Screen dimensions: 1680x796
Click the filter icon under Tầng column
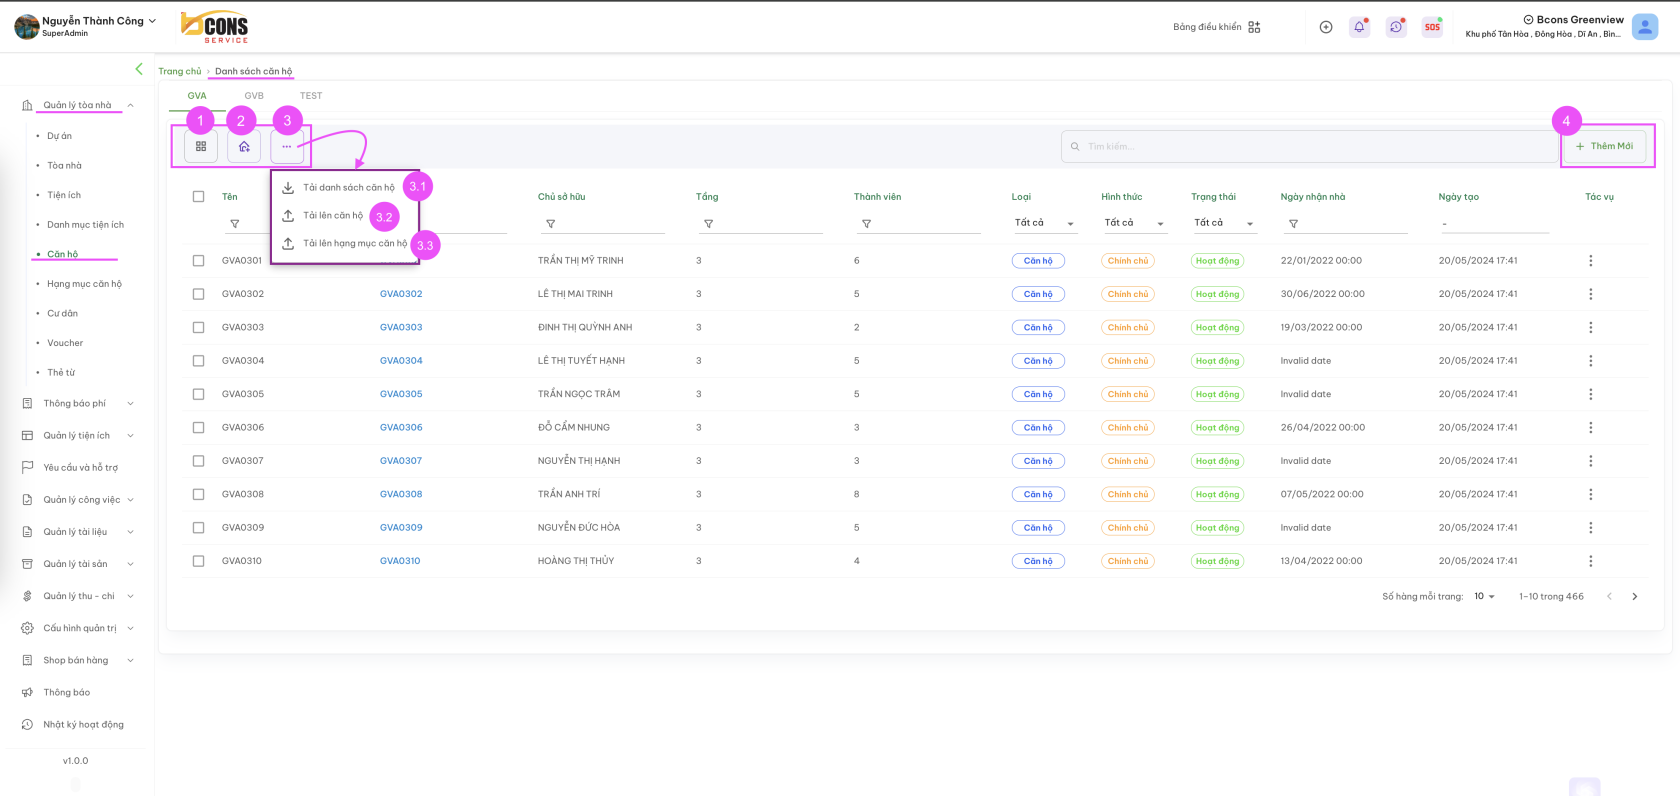[708, 224]
